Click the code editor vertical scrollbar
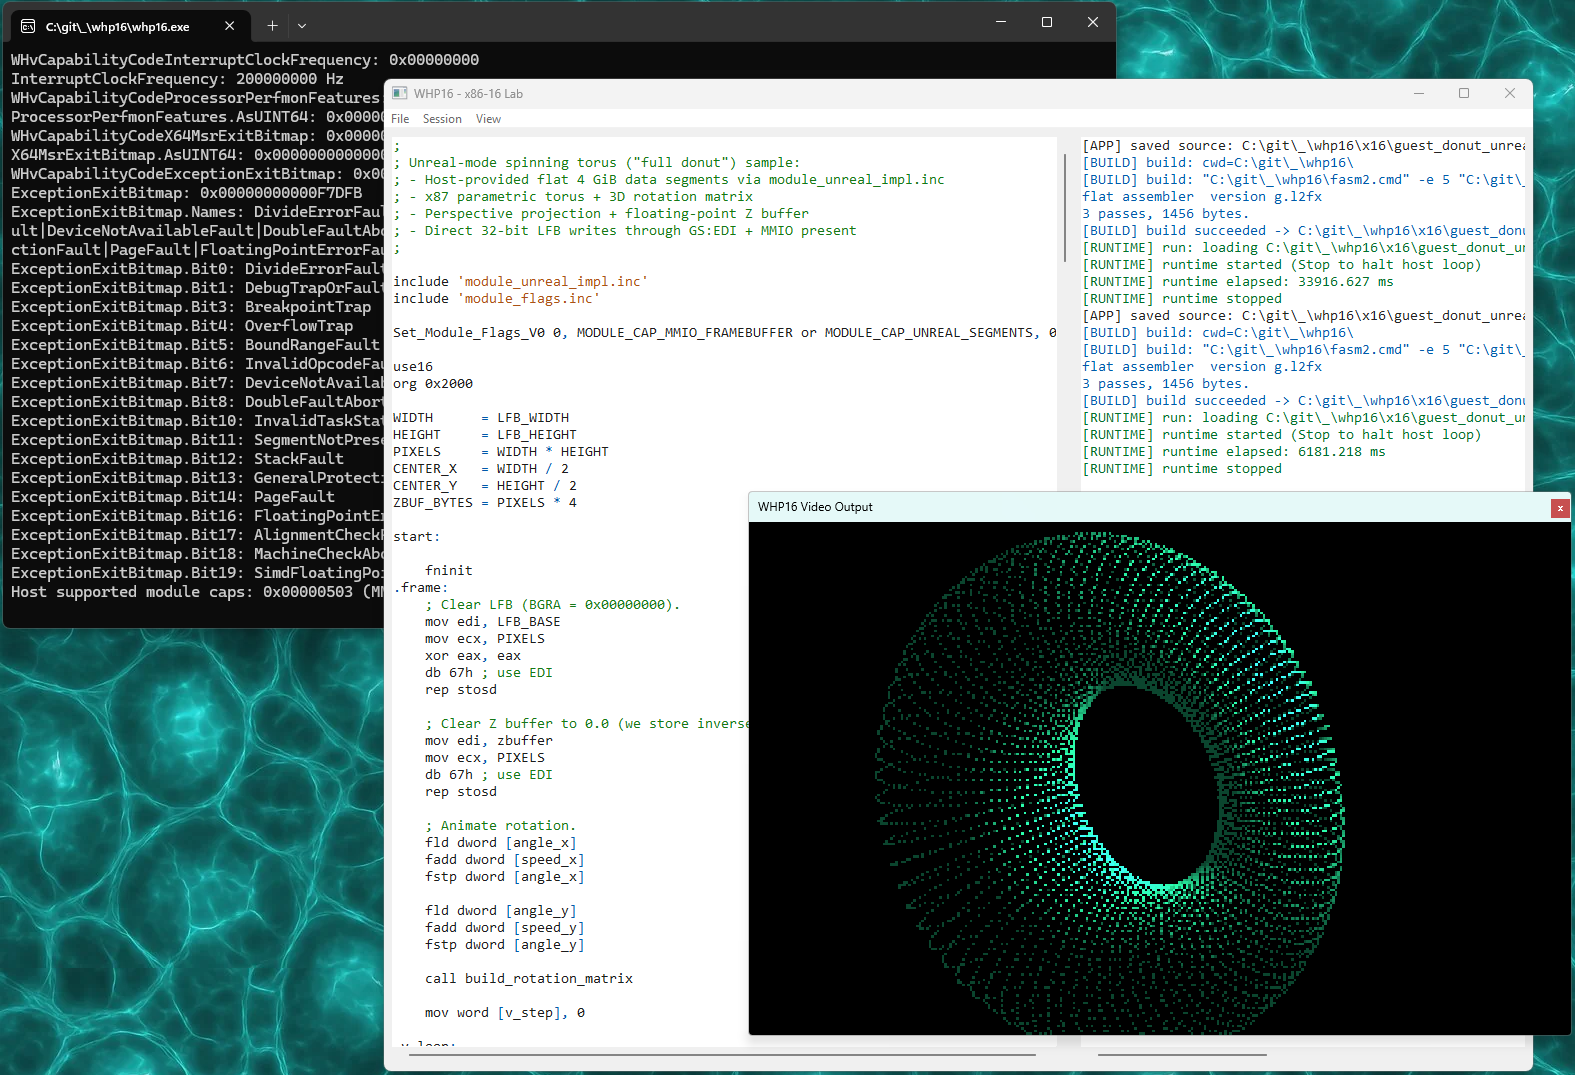This screenshot has height=1075, width=1575. 1065,208
